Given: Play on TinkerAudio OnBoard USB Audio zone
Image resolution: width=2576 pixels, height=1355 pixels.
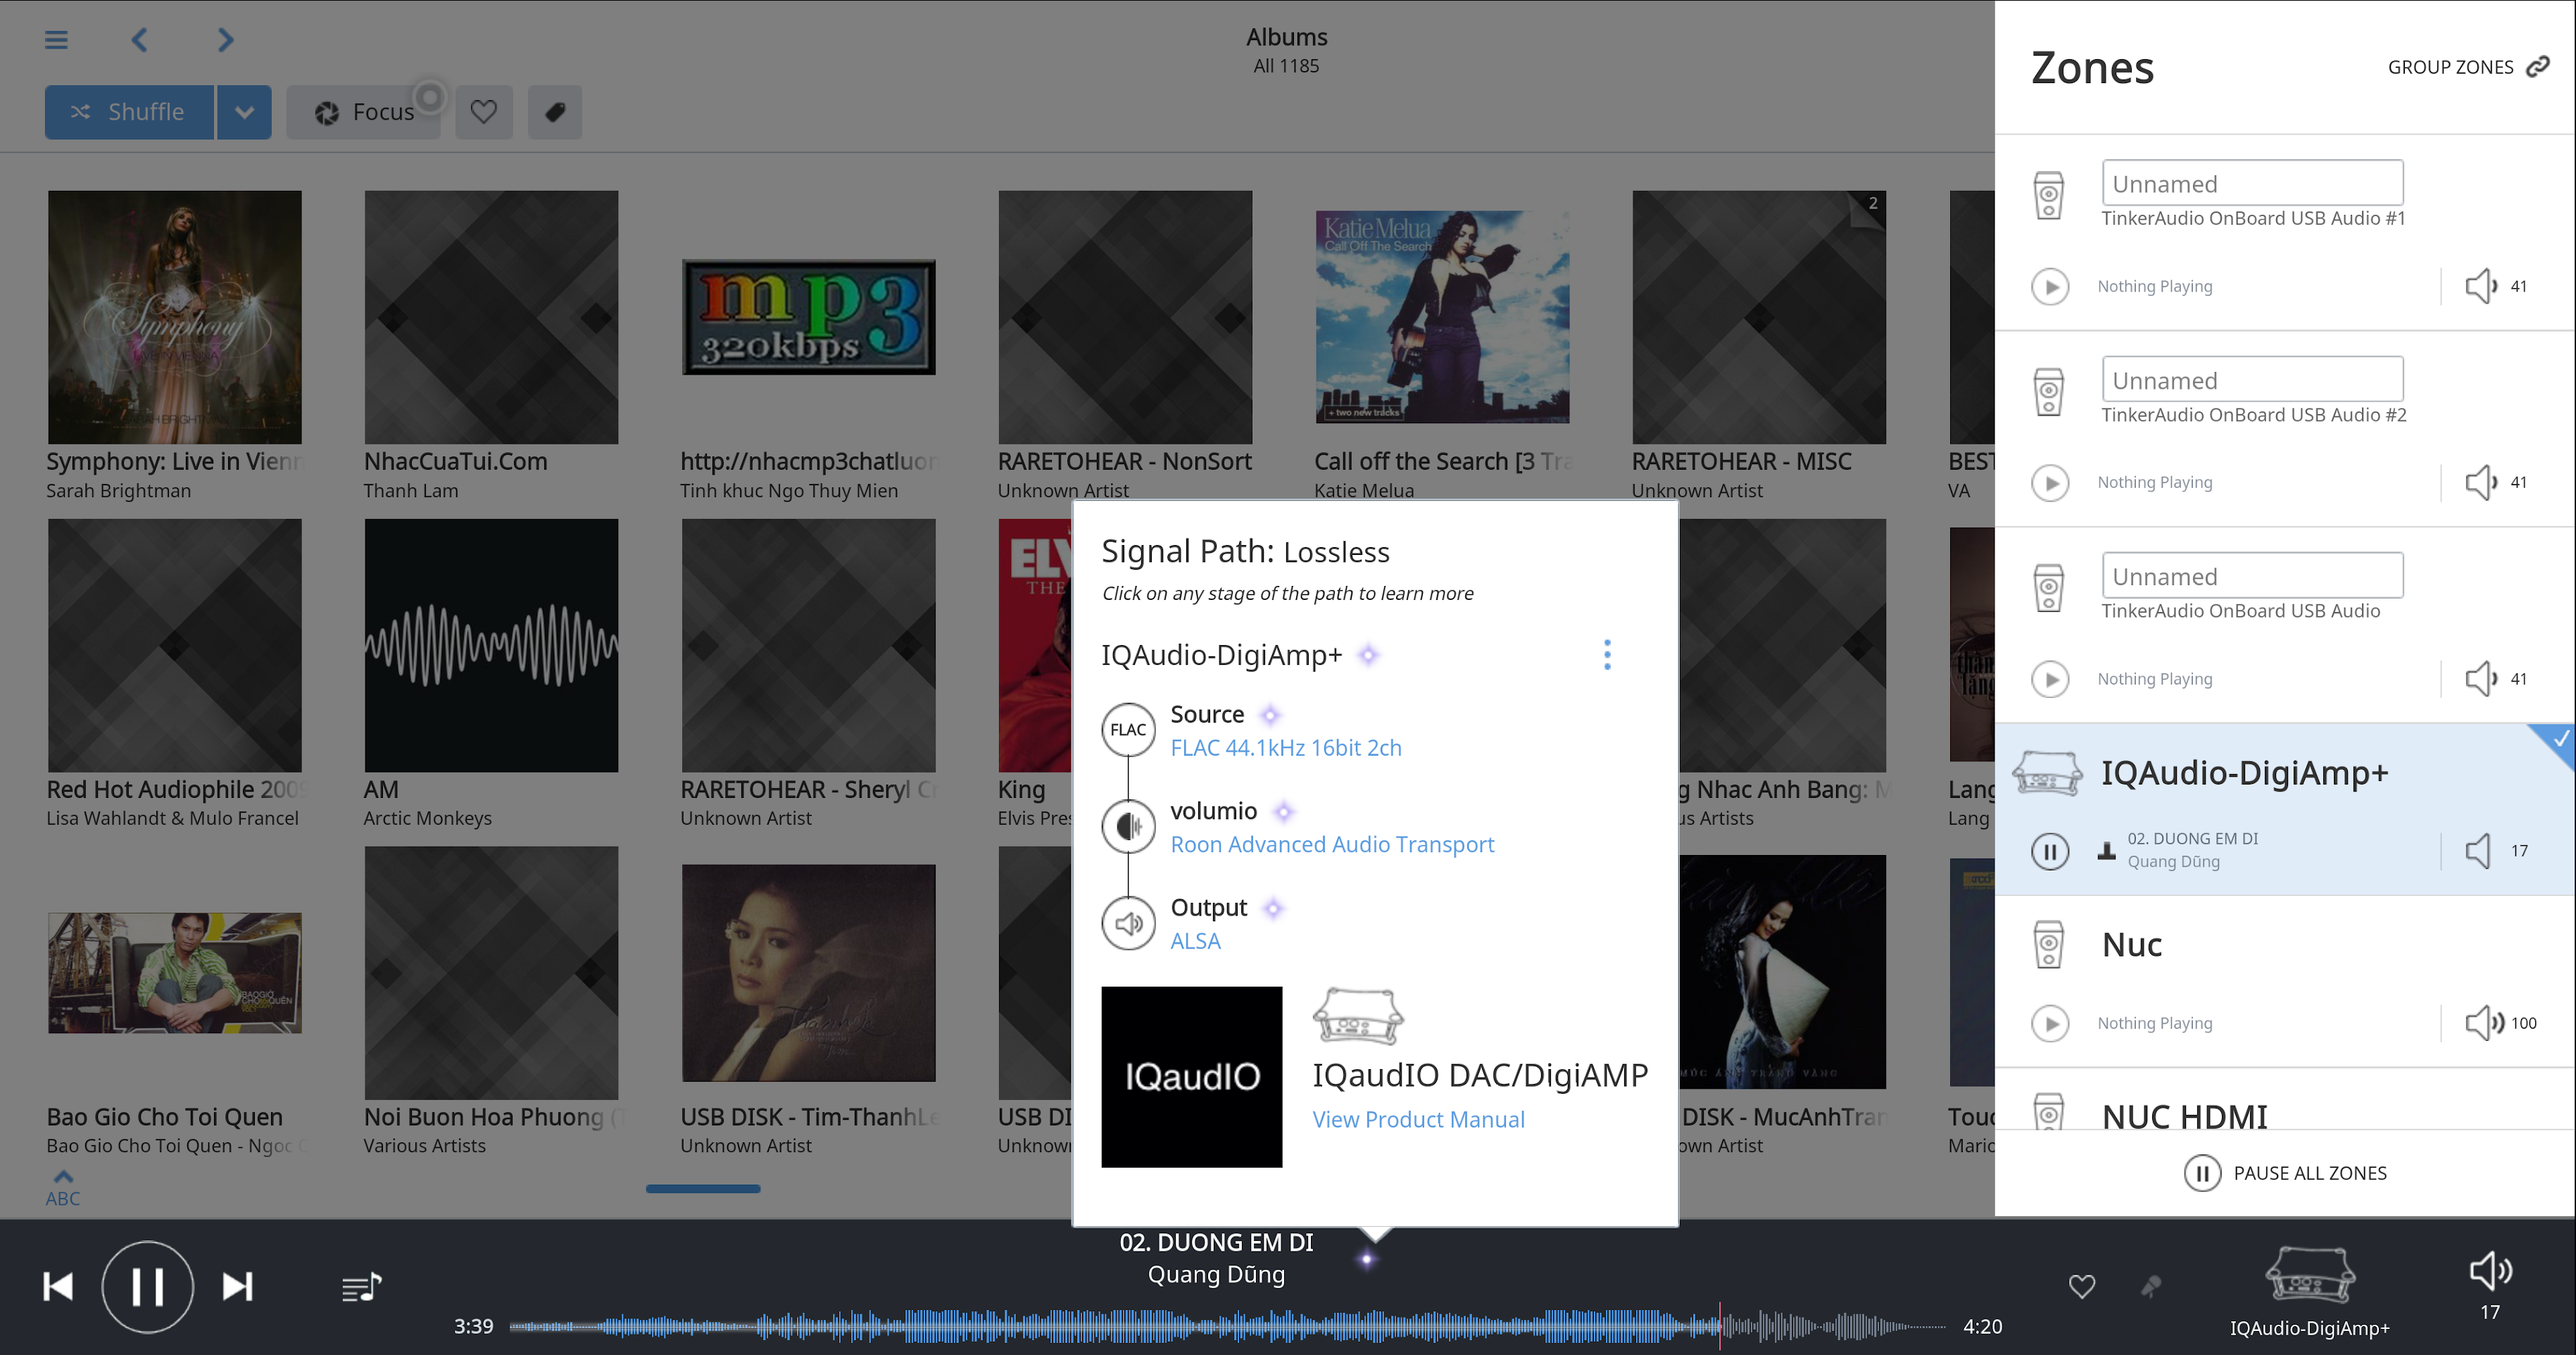Looking at the screenshot, I should [2050, 679].
